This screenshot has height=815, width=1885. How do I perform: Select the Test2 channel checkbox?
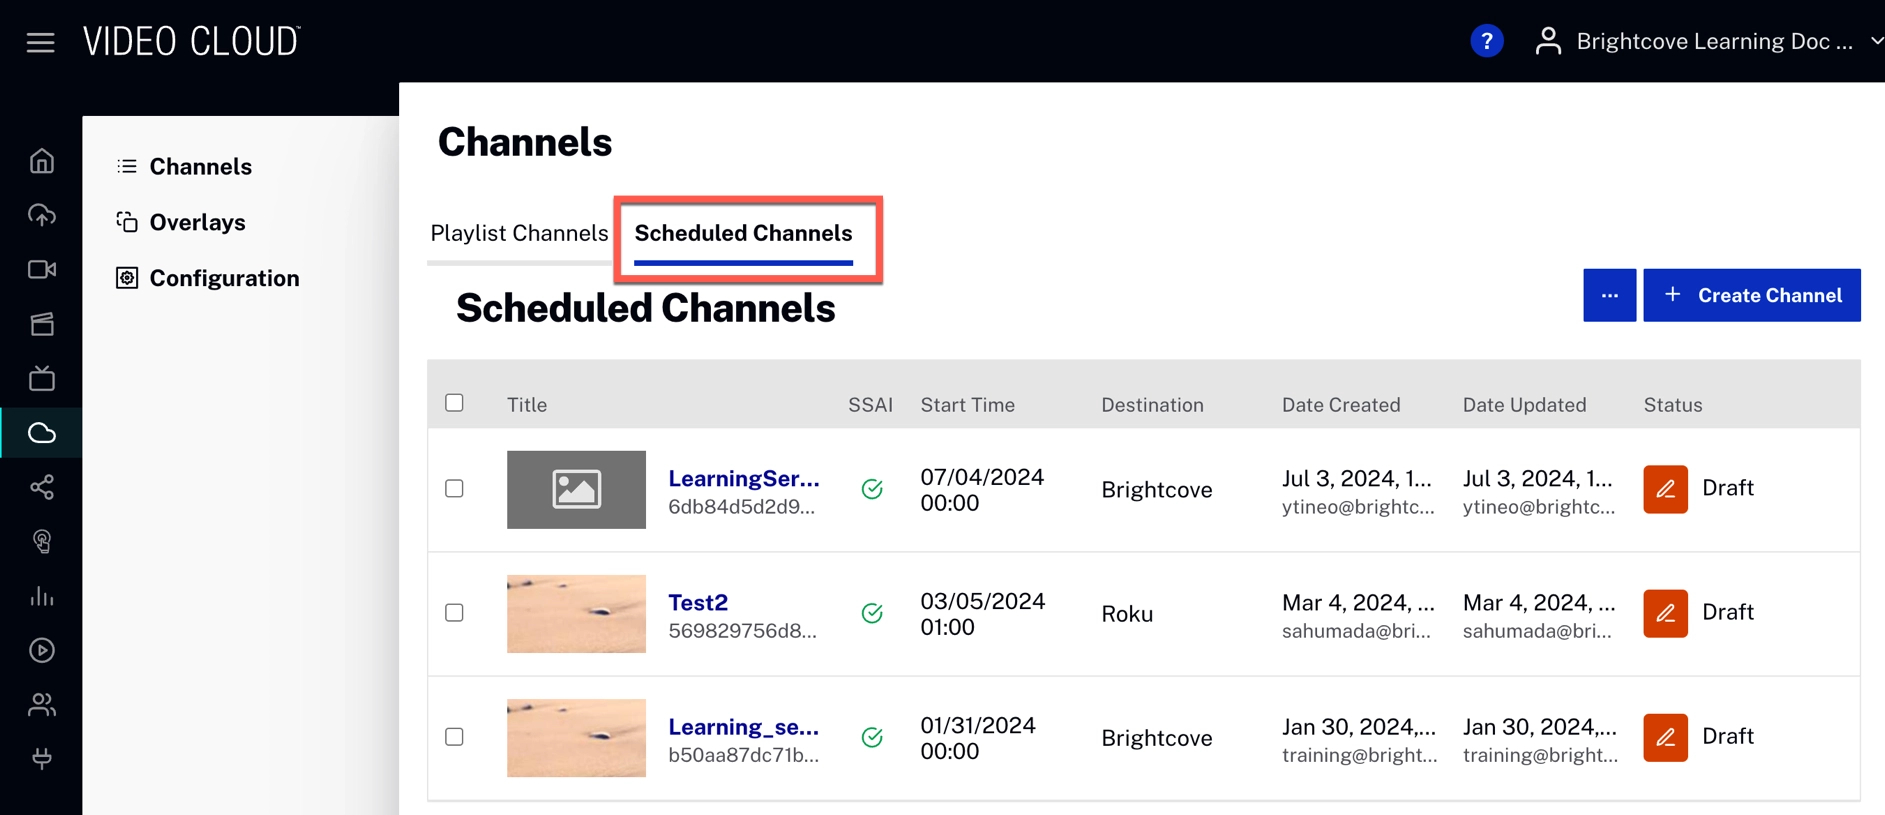click(x=454, y=613)
